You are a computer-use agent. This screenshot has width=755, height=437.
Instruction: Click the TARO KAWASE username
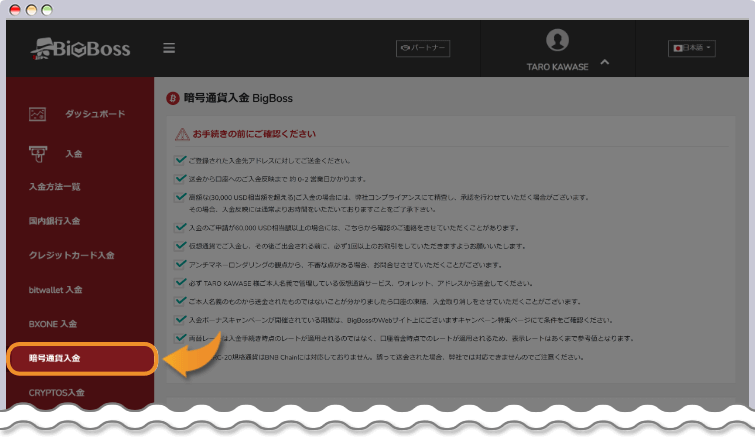pyautogui.click(x=557, y=67)
